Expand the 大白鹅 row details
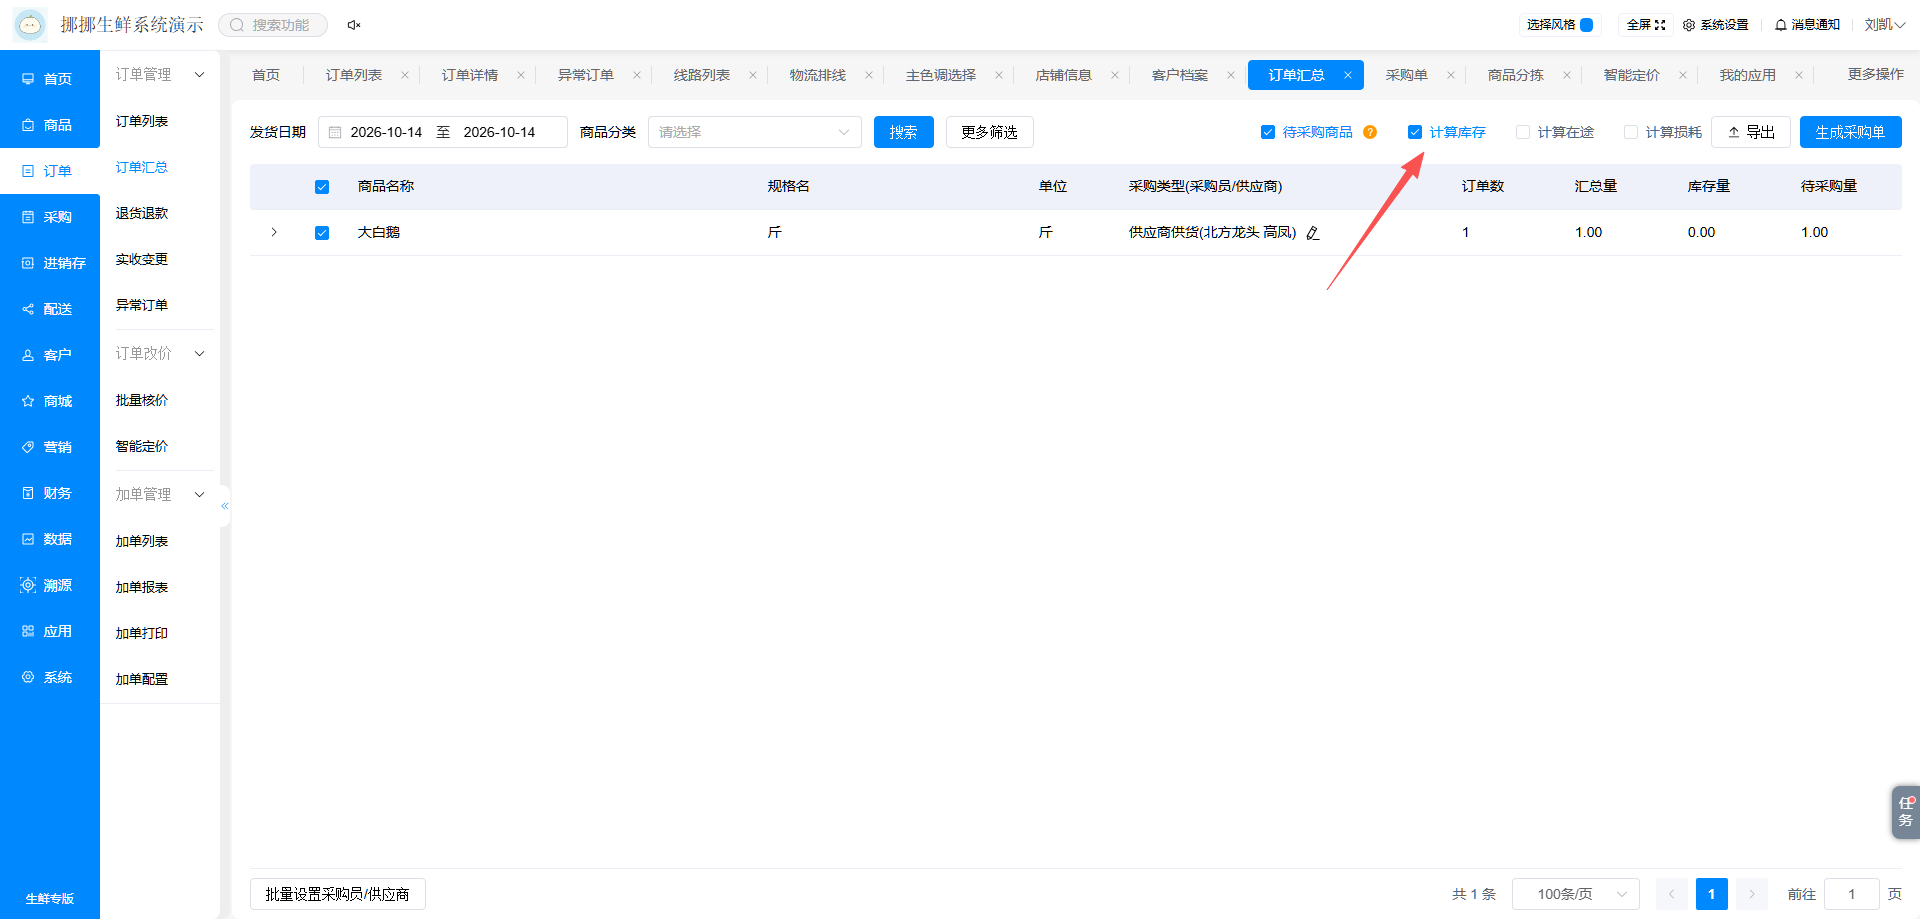This screenshot has height=919, width=1920. tap(274, 232)
